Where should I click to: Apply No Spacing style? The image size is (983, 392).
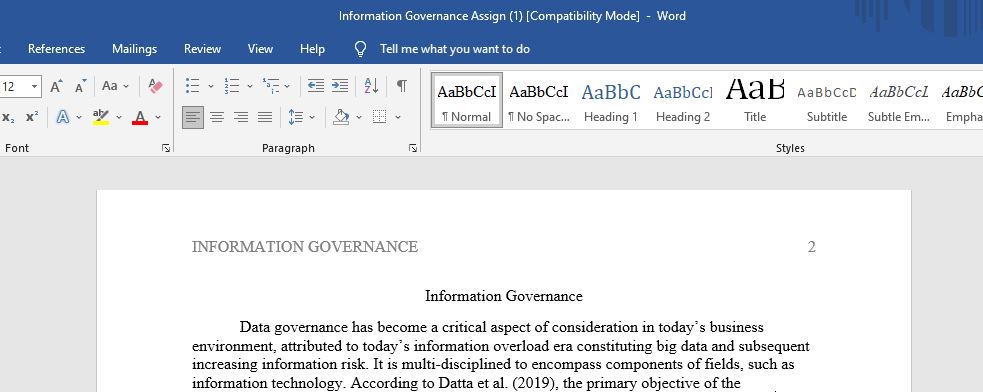[539, 100]
